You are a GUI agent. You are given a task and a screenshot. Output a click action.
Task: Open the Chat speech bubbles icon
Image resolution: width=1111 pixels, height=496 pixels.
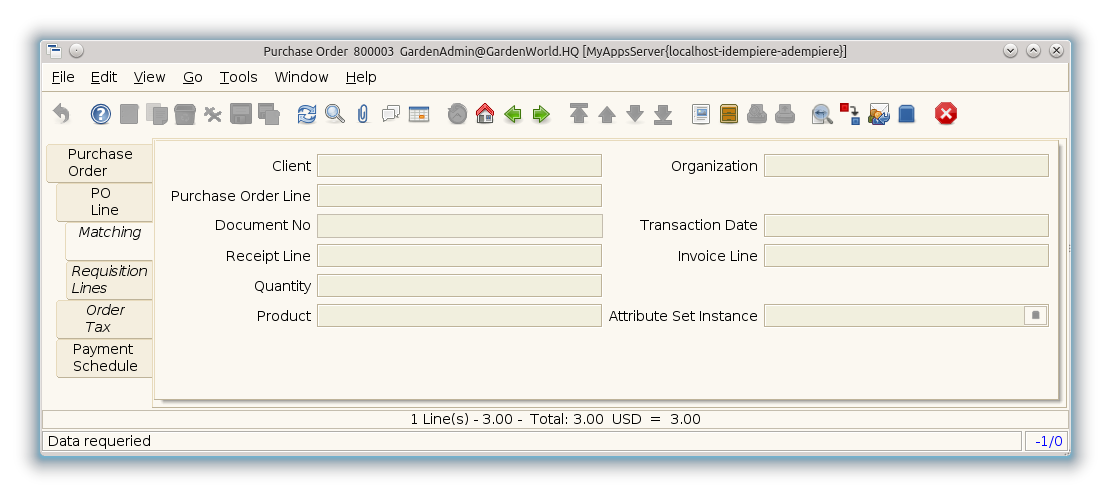(x=391, y=114)
